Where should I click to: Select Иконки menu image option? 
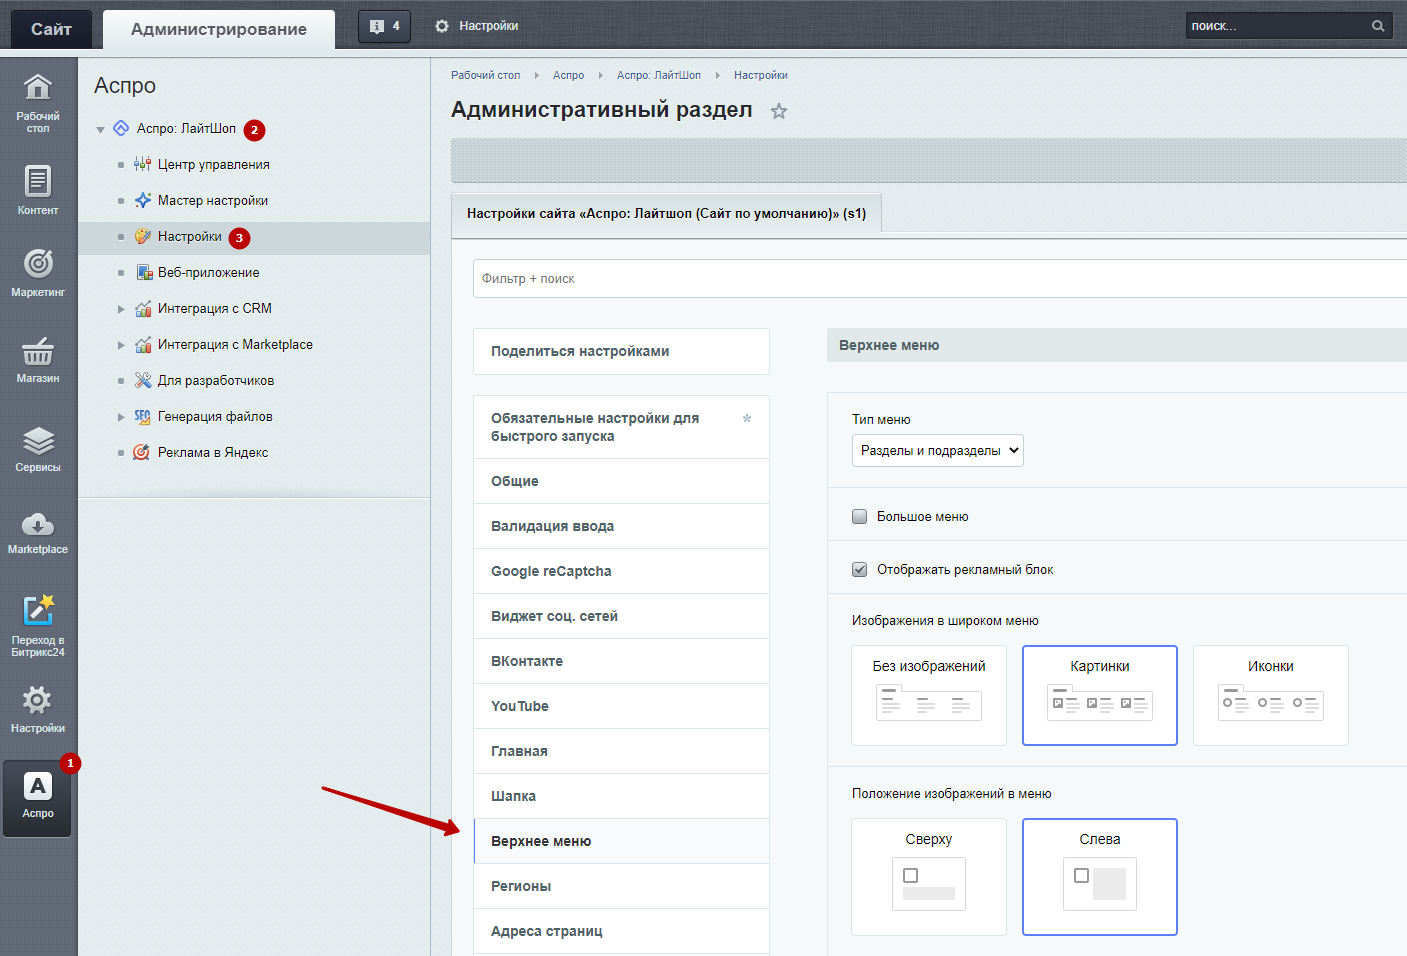pyautogui.click(x=1271, y=695)
